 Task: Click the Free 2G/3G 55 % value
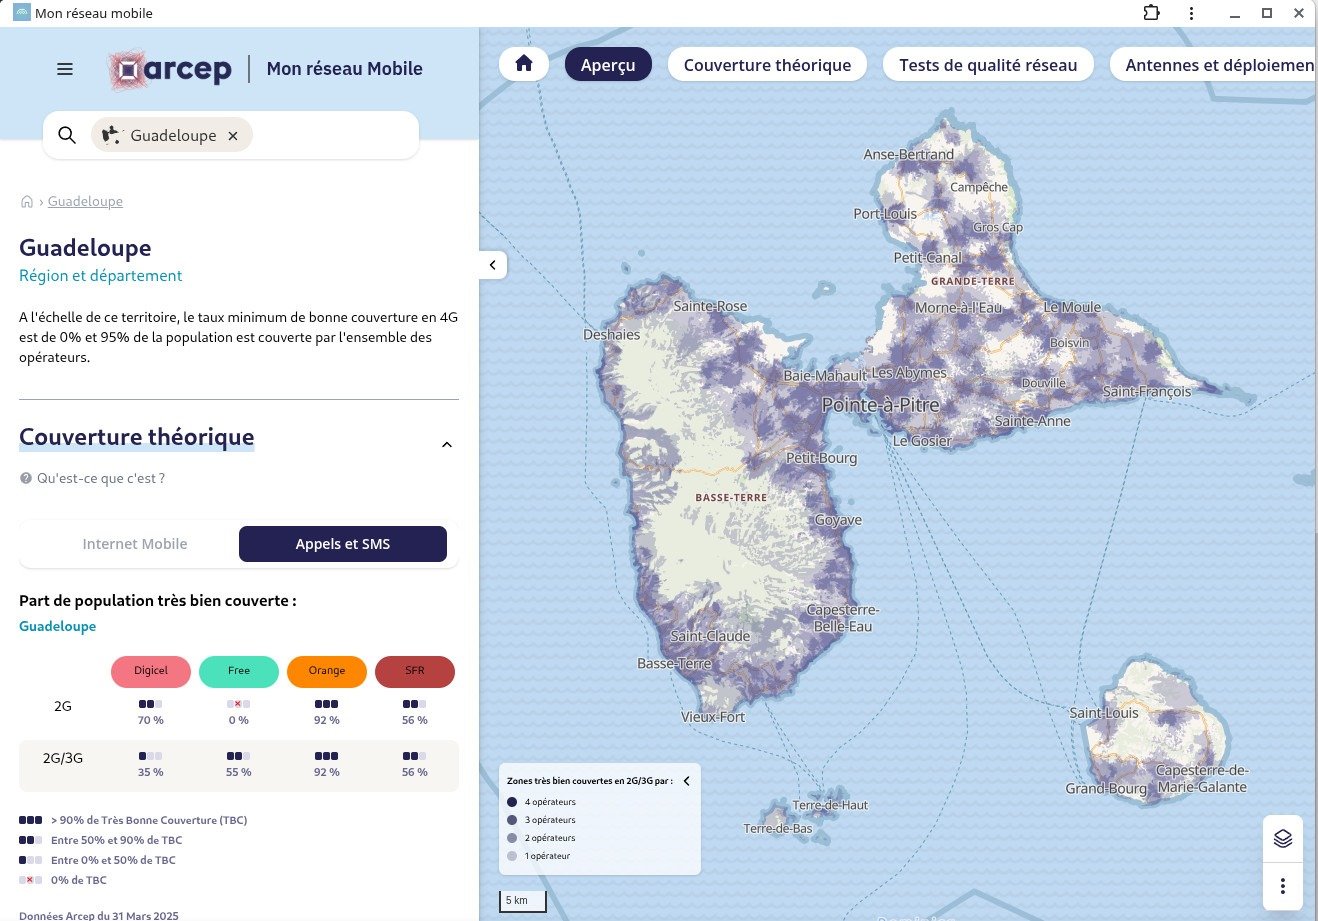click(239, 772)
